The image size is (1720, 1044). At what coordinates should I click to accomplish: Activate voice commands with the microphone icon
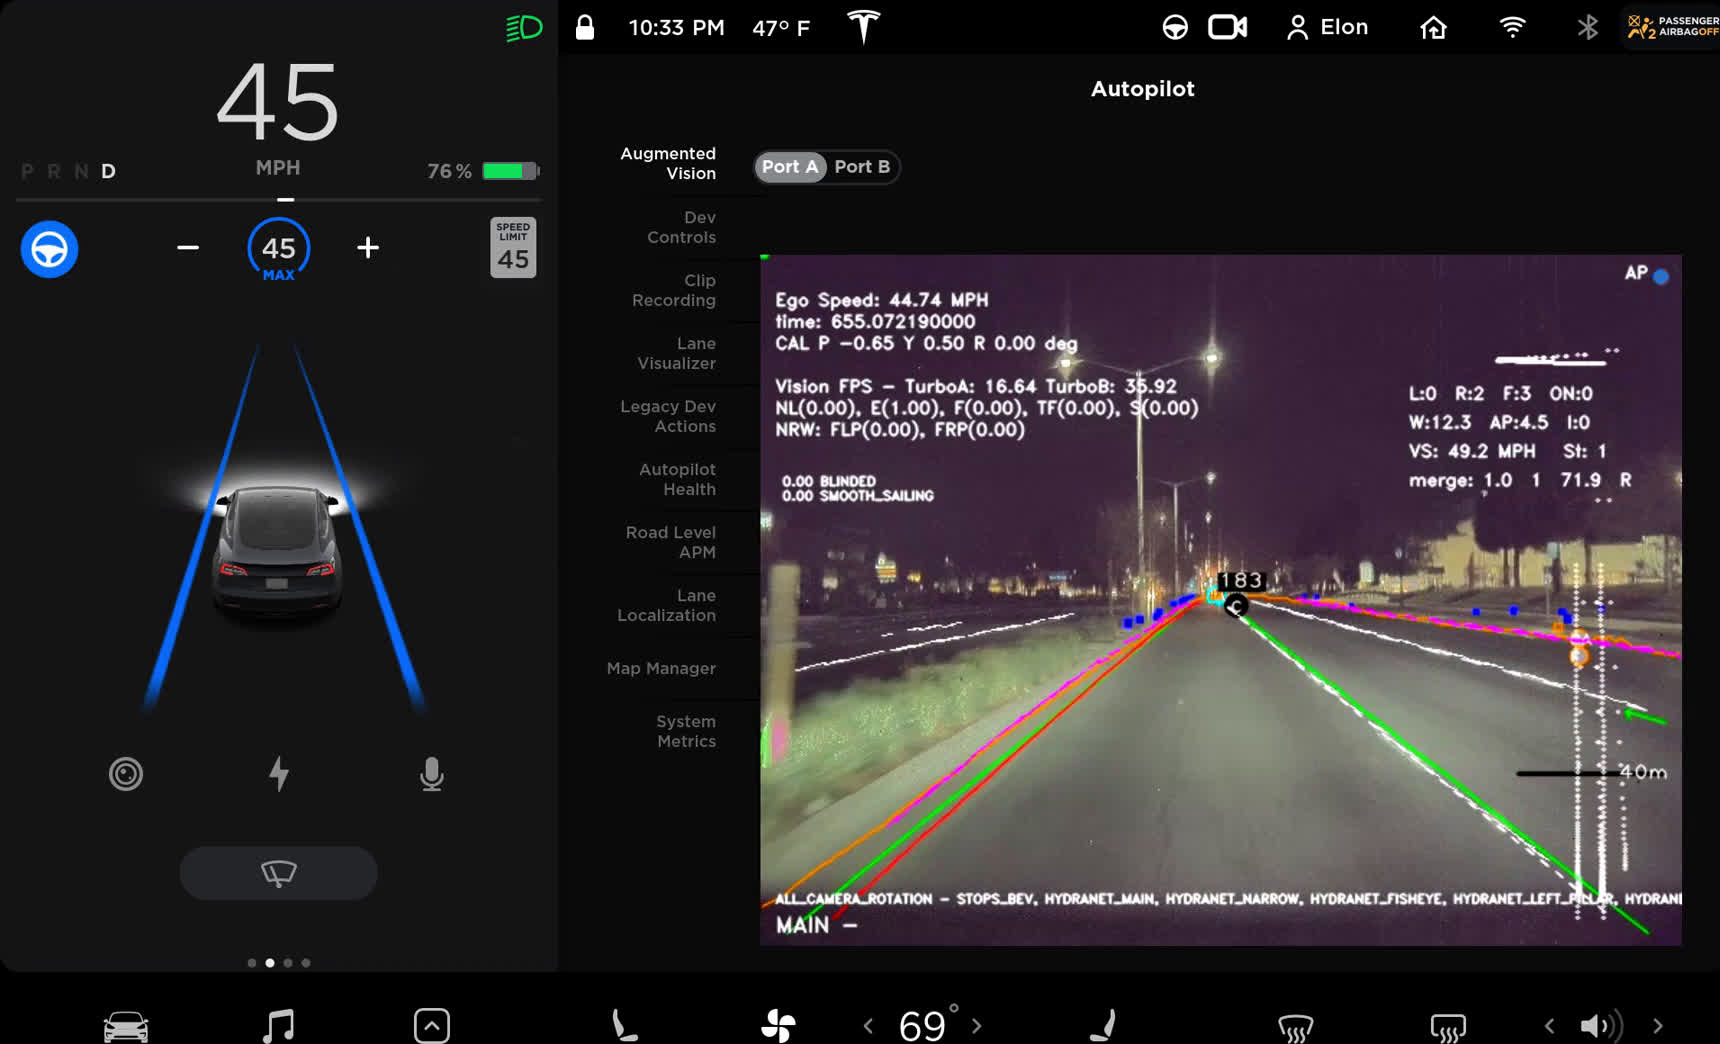coord(431,773)
